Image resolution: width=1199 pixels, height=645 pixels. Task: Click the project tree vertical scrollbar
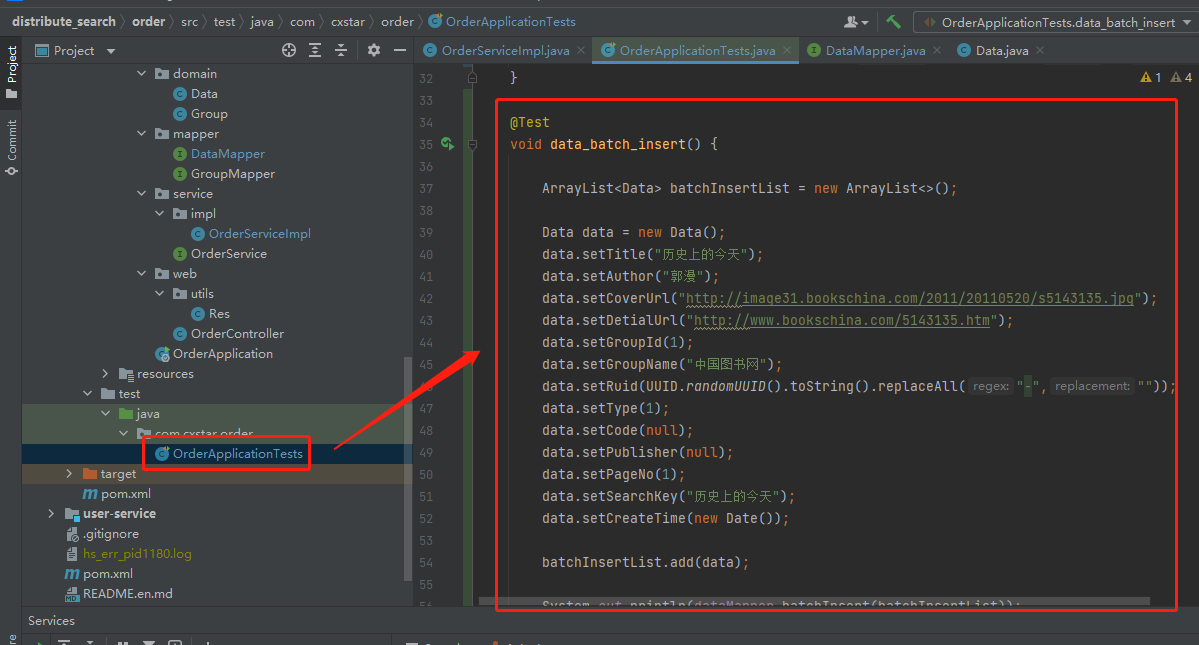pyautogui.click(x=408, y=468)
